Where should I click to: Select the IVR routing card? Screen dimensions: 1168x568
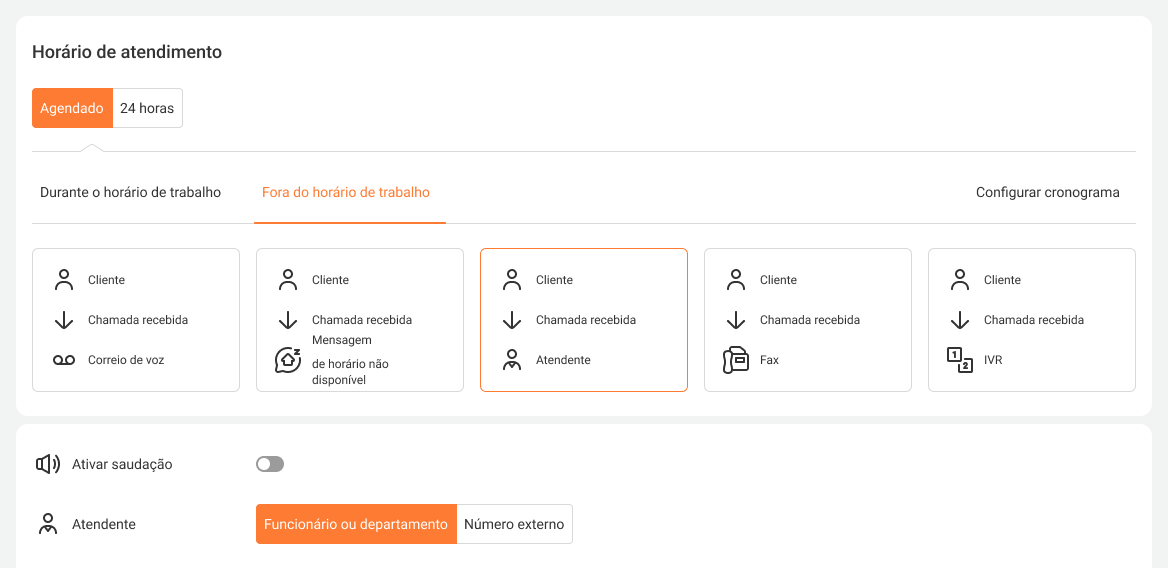(1032, 320)
